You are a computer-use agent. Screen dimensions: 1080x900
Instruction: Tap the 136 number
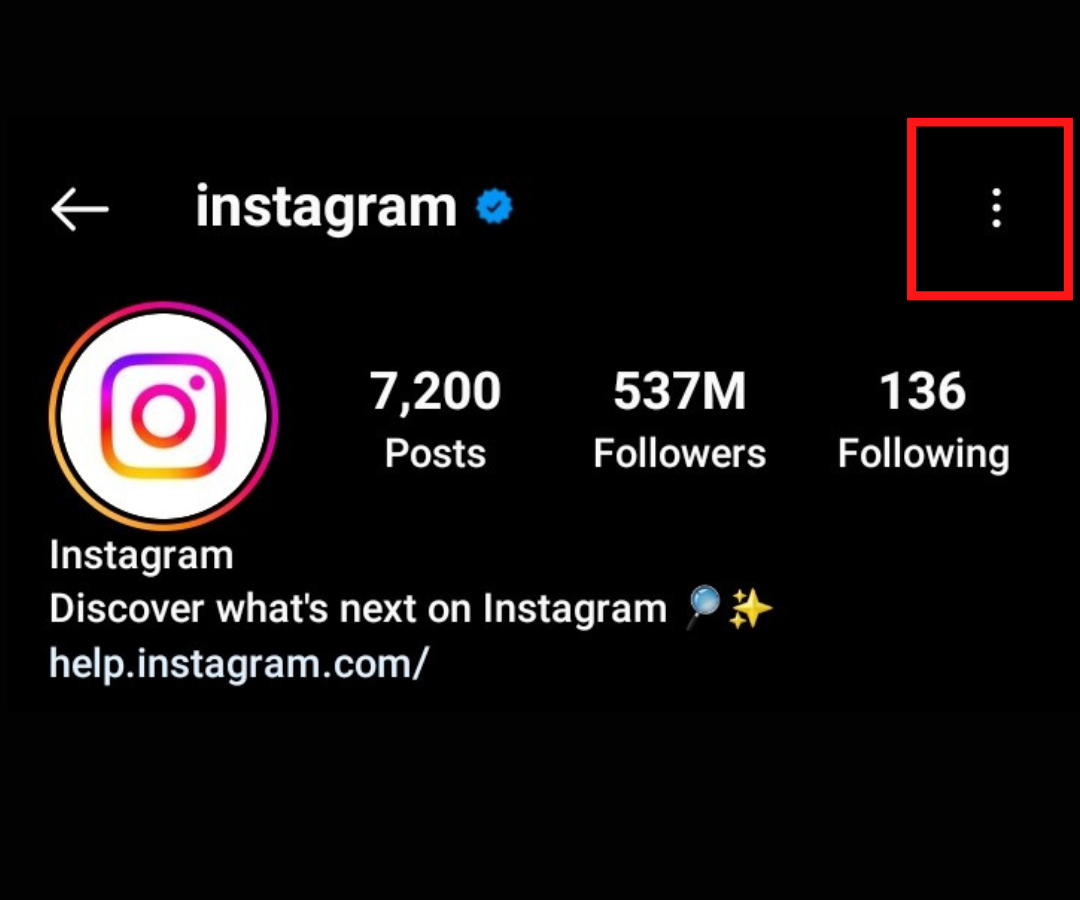923,391
